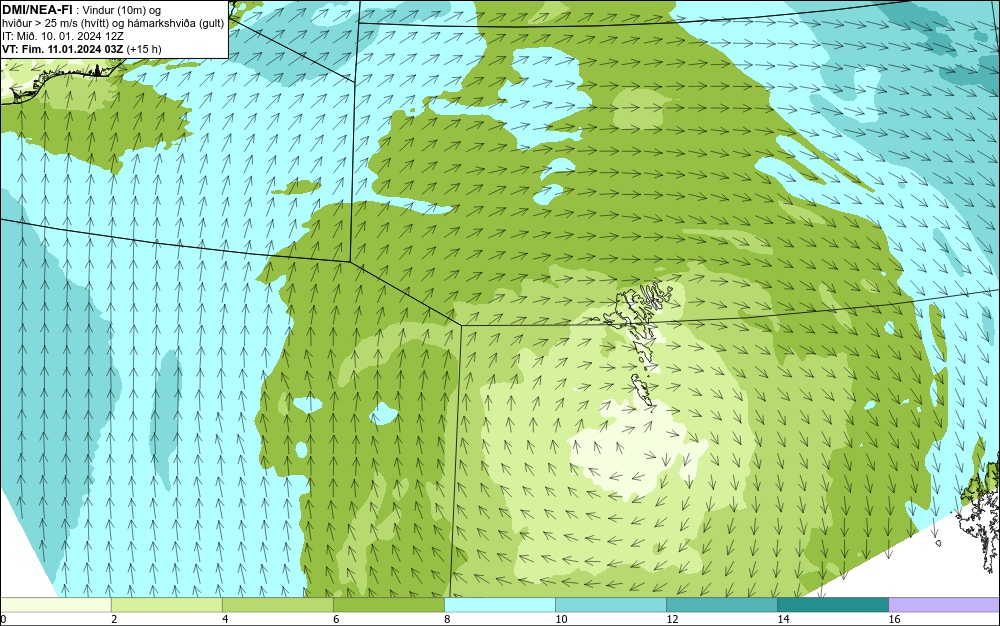The width and height of the screenshot is (1000, 626).
Task: Pick the 12–14 teal legend swatch
Action: pos(721,605)
